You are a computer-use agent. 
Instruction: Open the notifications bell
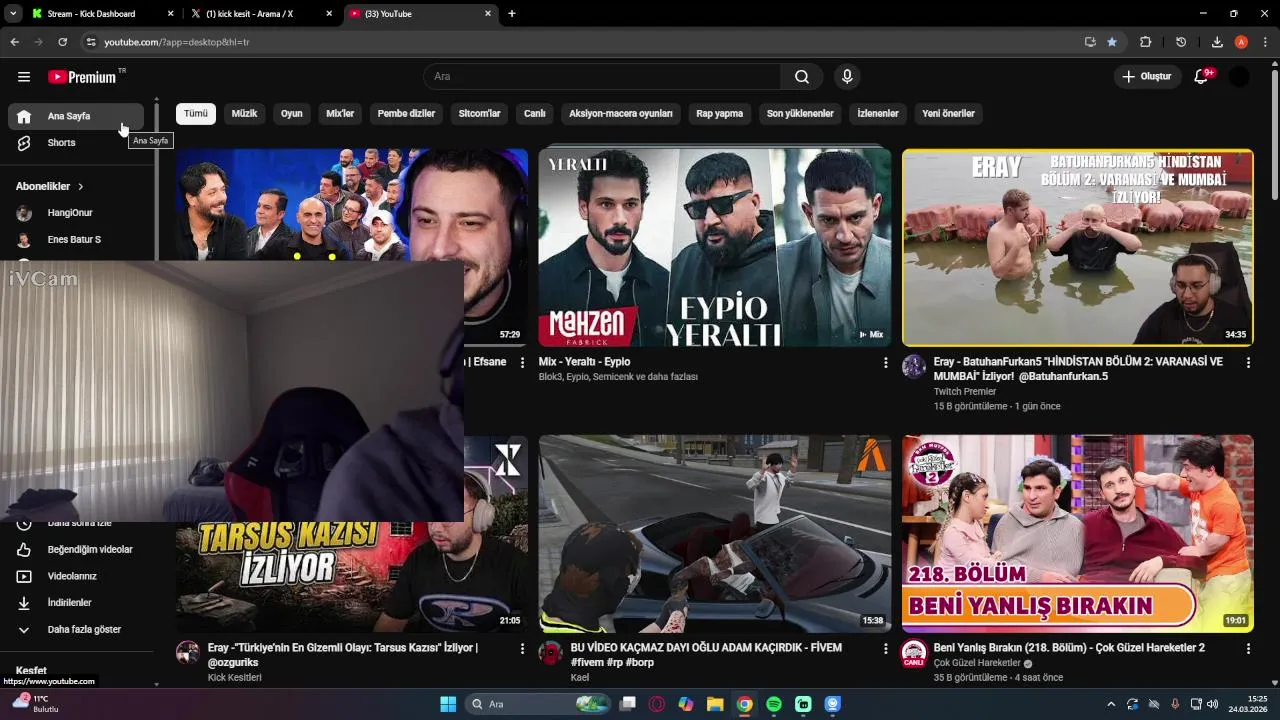pyautogui.click(x=1202, y=77)
